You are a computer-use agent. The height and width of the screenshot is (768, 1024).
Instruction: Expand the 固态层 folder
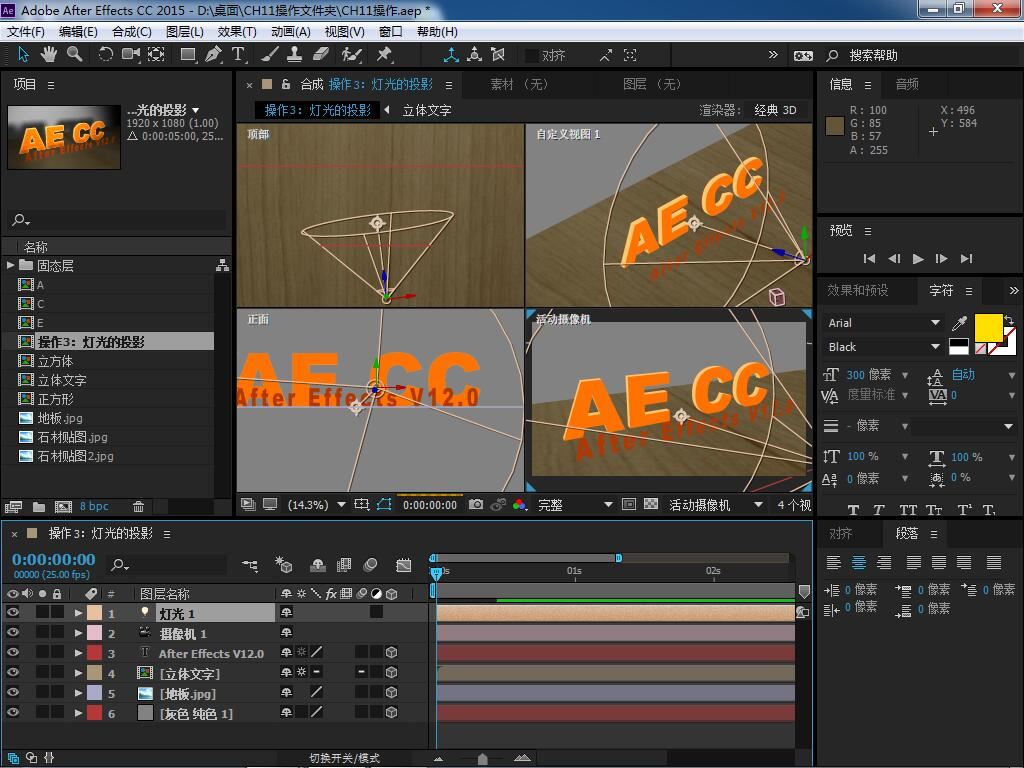tap(10, 265)
